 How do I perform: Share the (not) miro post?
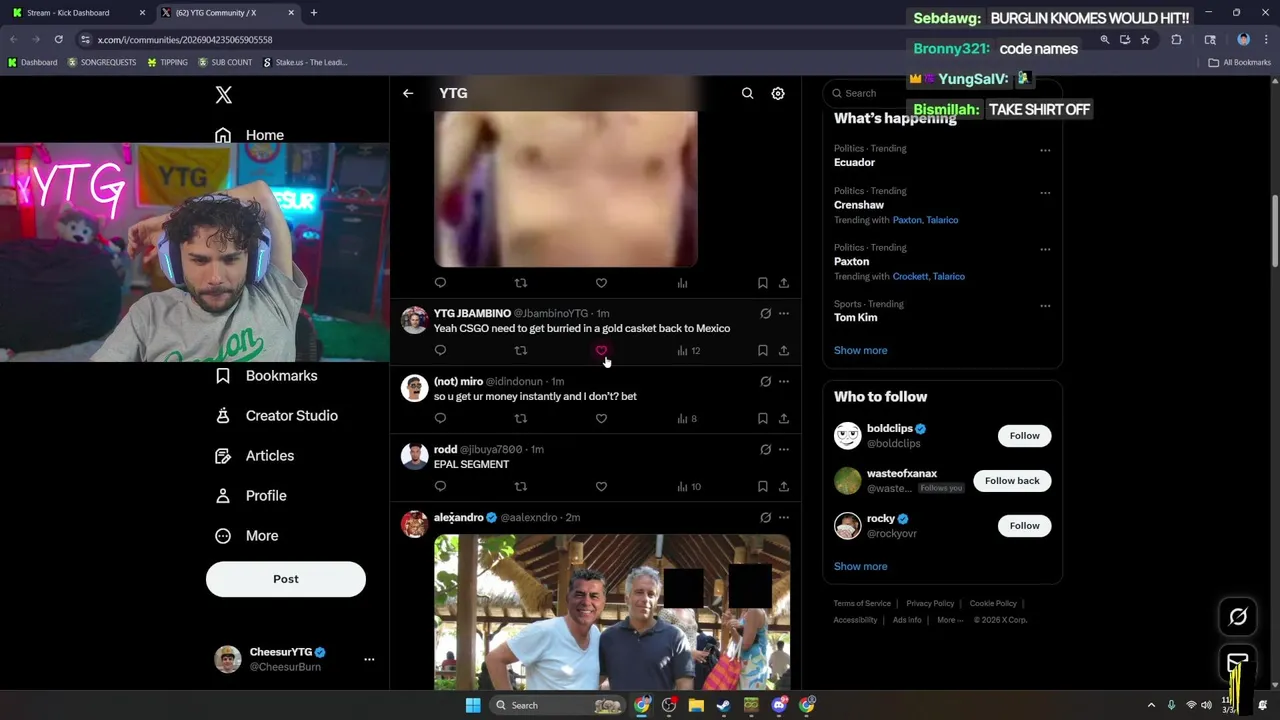coord(784,419)
